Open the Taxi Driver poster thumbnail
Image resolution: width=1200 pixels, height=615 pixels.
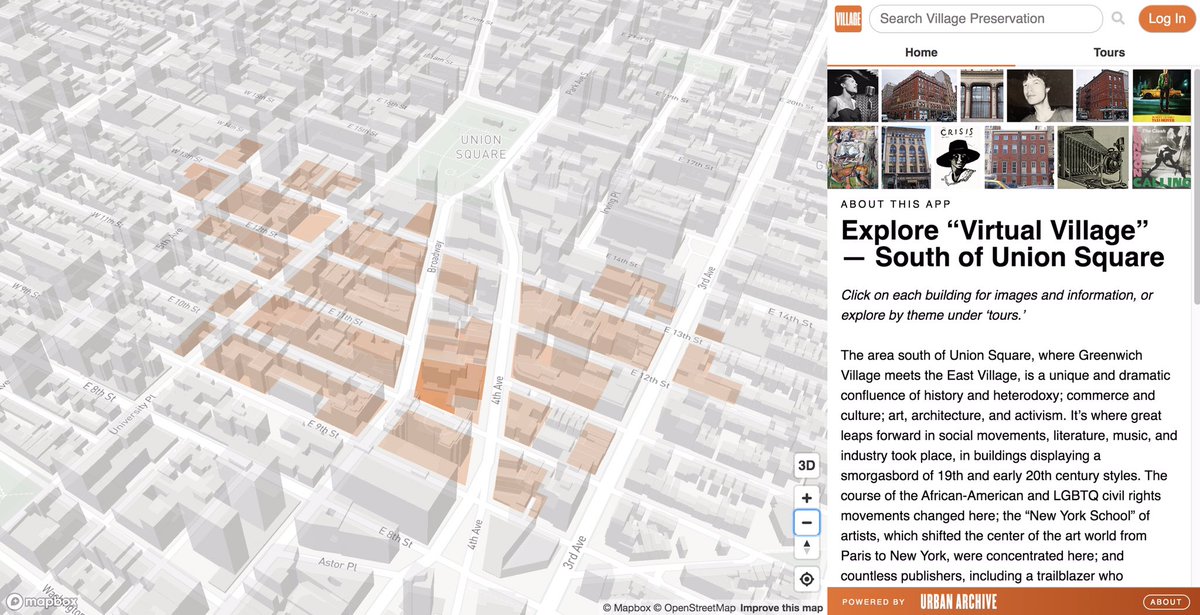[1161, 95]
